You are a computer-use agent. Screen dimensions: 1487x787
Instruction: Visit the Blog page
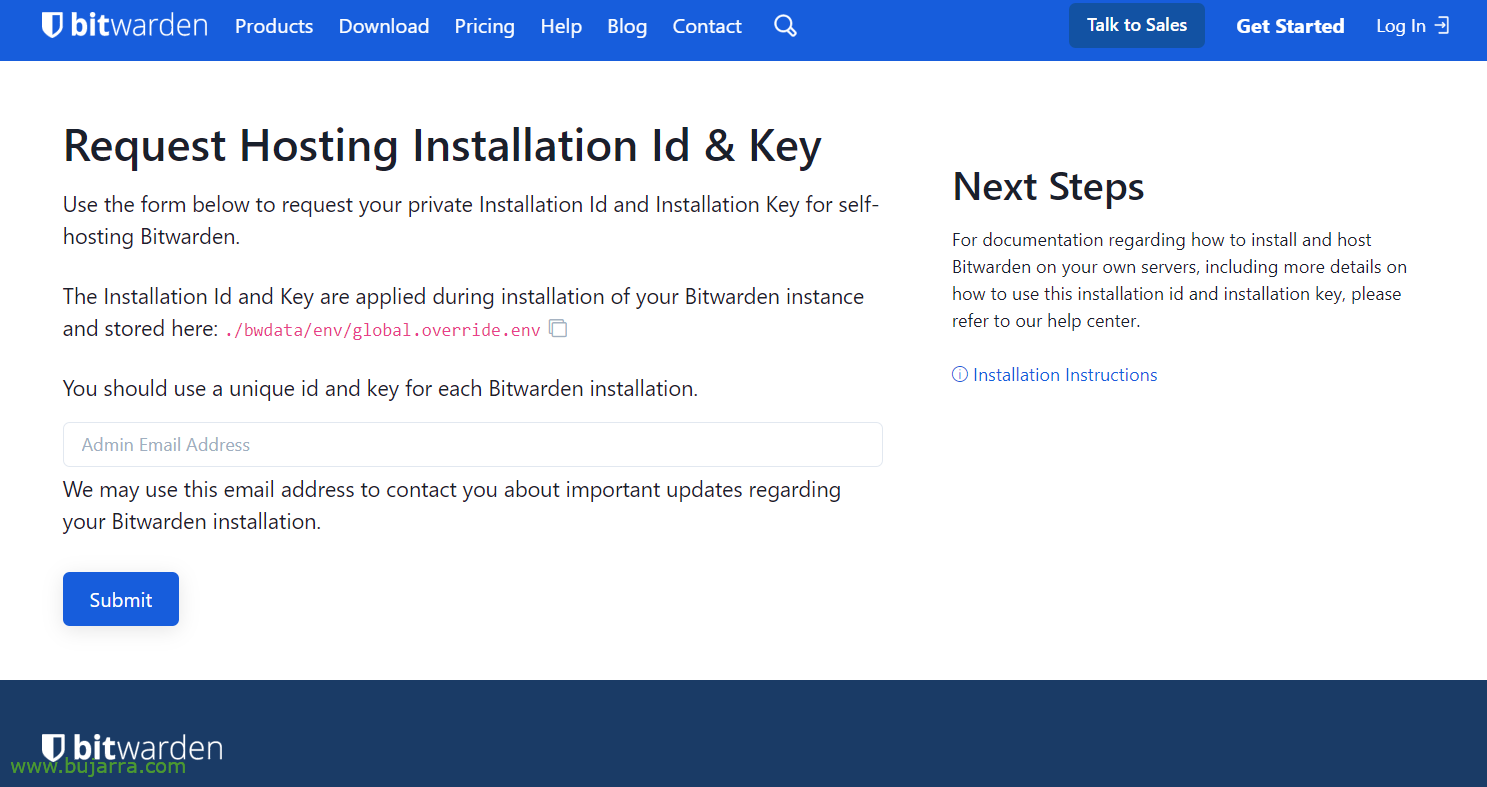pos(627,26)
